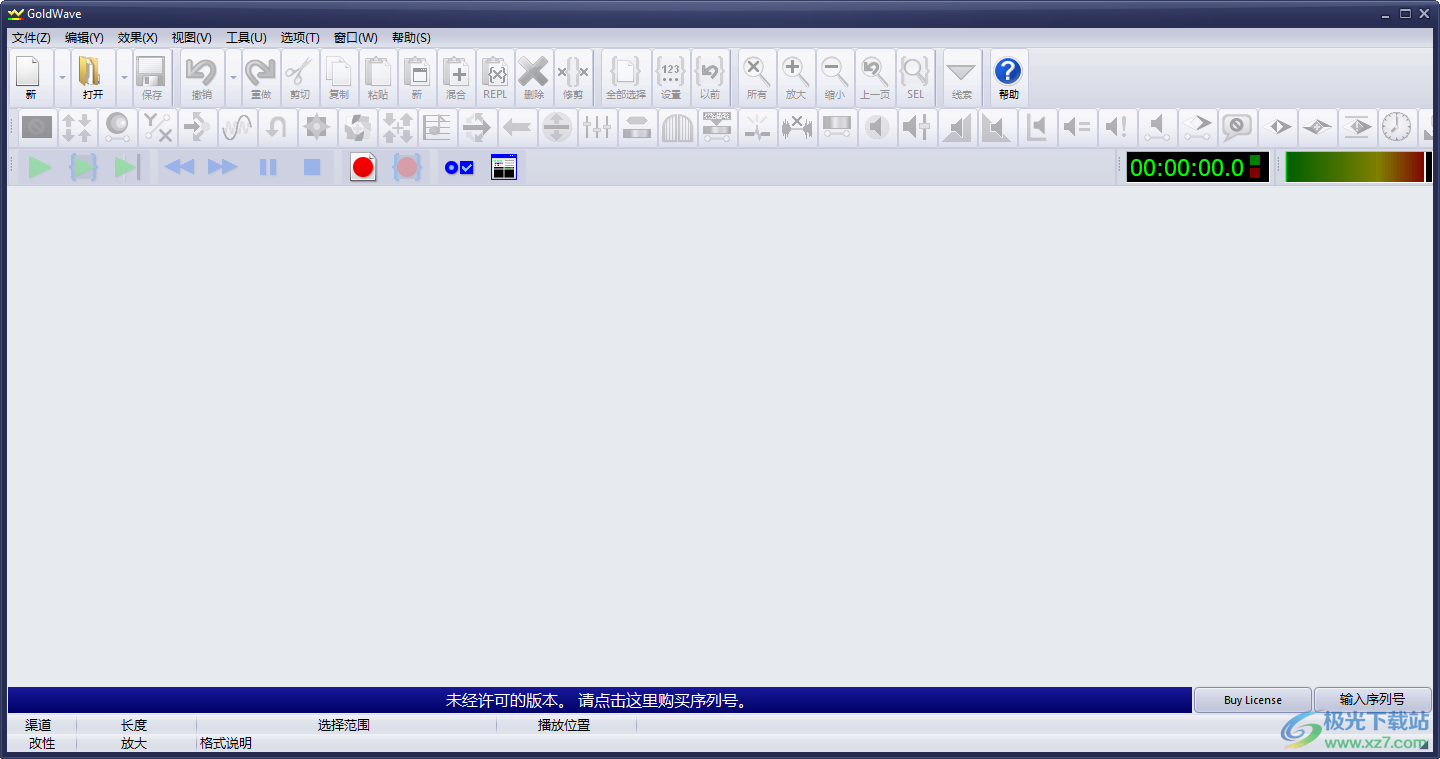Open control properties checkmark icon
Viewport: 1440px width, 759px height.
459,167
